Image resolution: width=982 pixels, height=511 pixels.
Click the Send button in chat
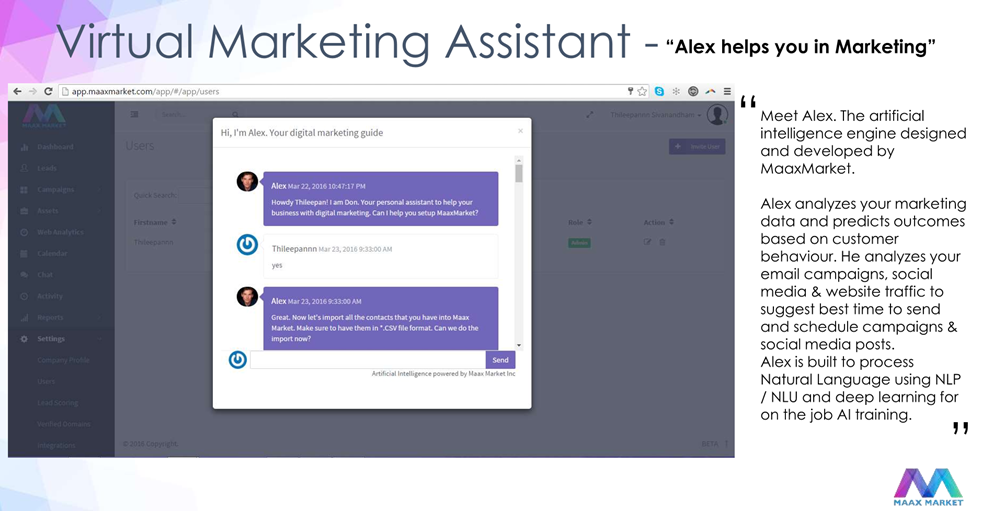[500, 359]
